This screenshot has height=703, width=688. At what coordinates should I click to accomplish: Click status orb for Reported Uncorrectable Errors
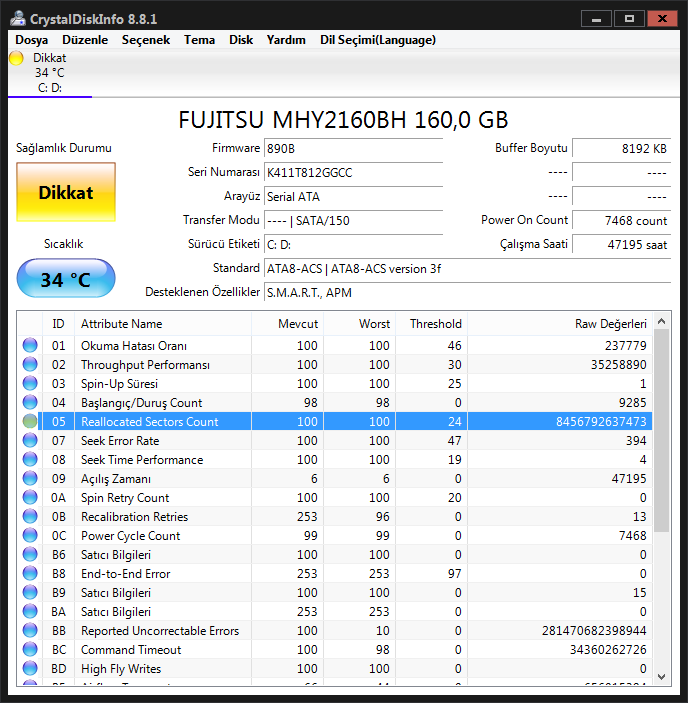point(30,630)
